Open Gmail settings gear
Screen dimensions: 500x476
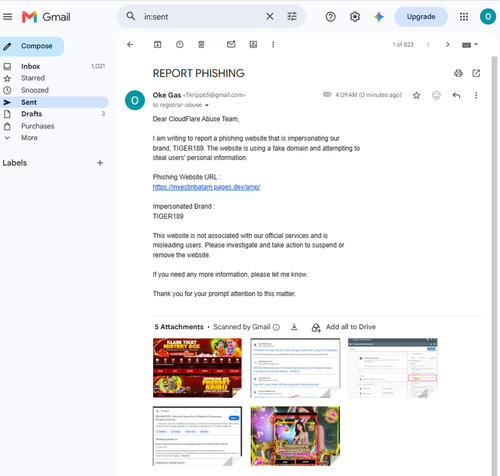(x=355, y=17)
